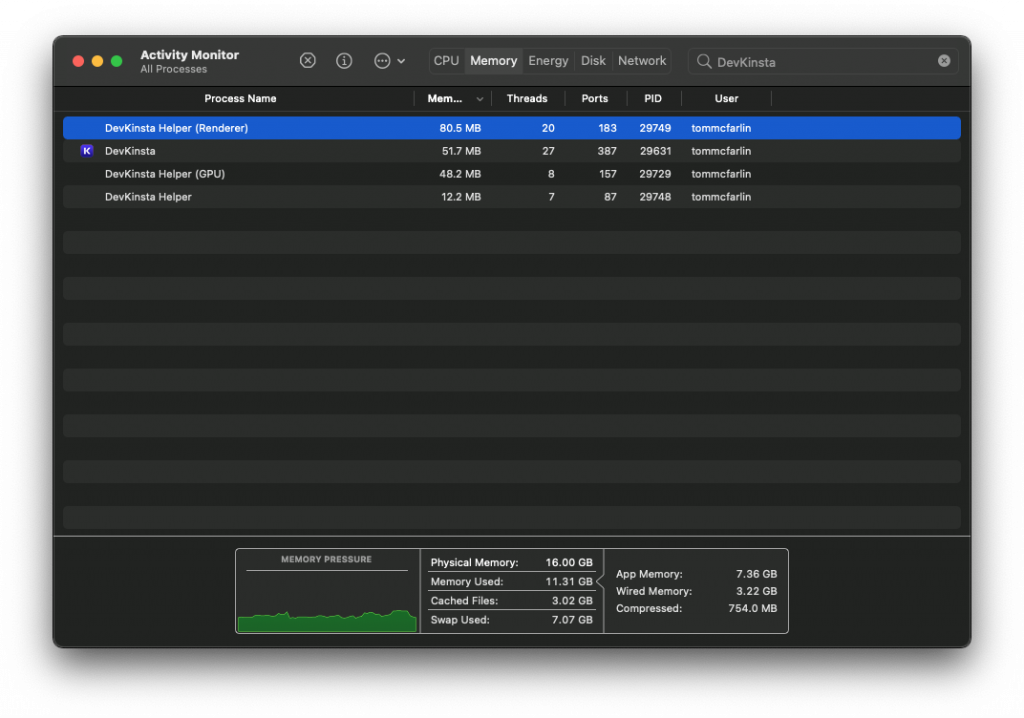The image size is (1024, 718).
Task: Select the DevKinsta main process name
Action: pos(130,151)
